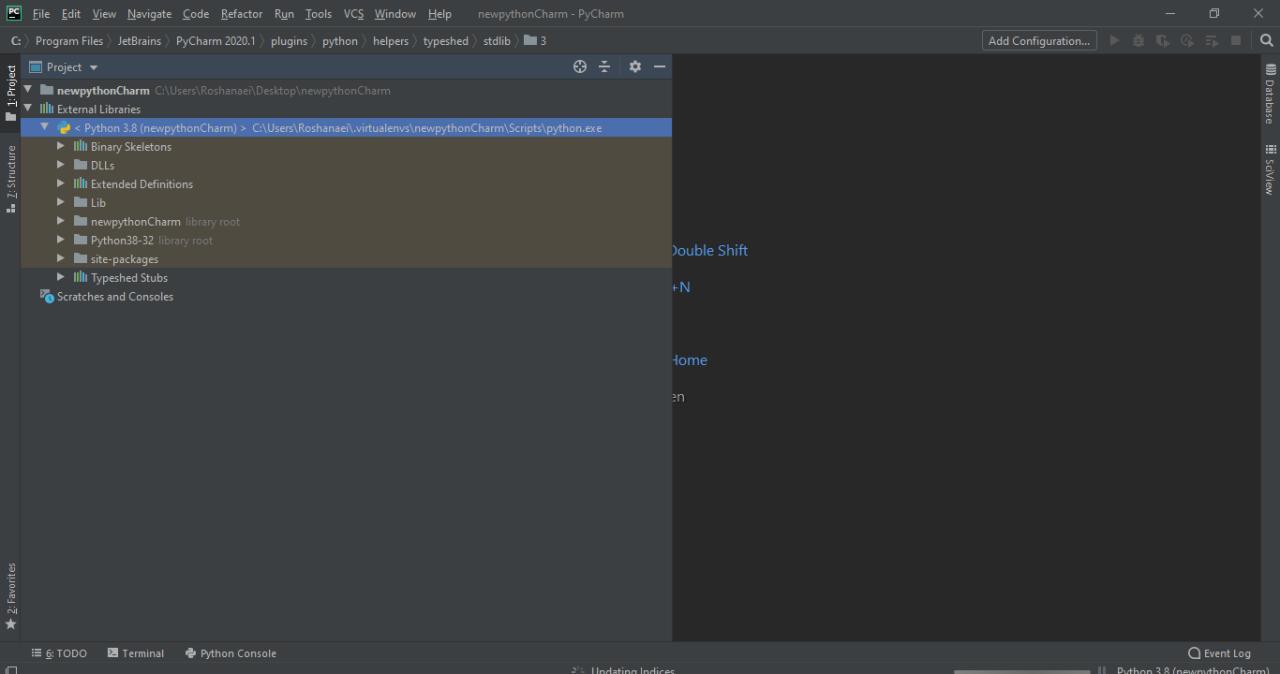
Task: Open the Tools menu
Action: pos(318,14)
